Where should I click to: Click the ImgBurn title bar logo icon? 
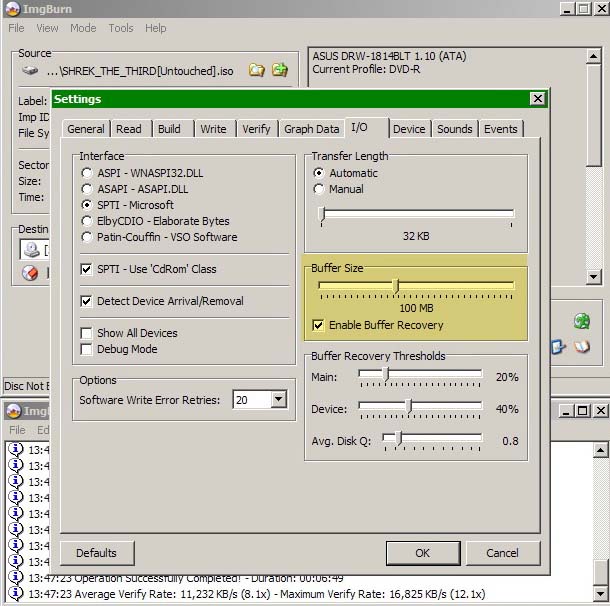(13, 9)
